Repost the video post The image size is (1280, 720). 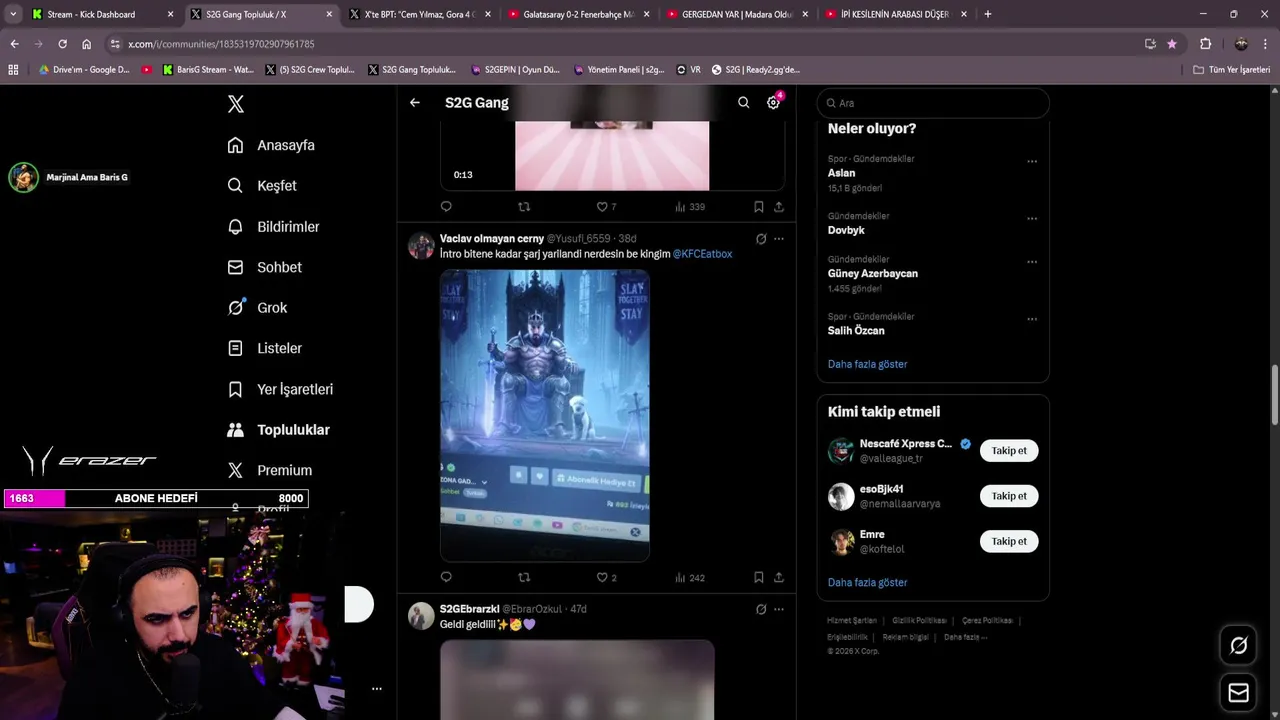(x=524, y=207)
